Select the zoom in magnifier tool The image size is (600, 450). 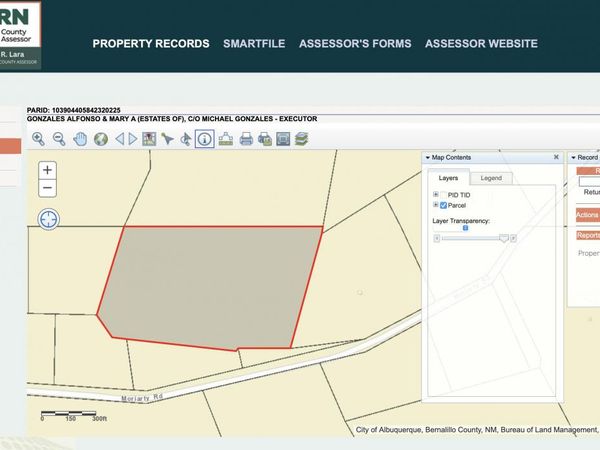point(38,139)
